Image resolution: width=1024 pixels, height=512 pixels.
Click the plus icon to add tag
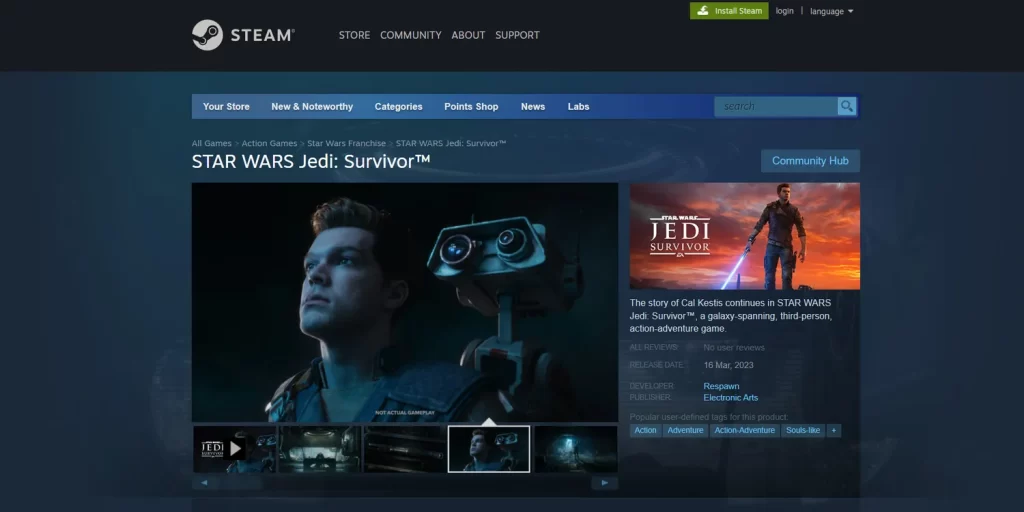(834, 430)
